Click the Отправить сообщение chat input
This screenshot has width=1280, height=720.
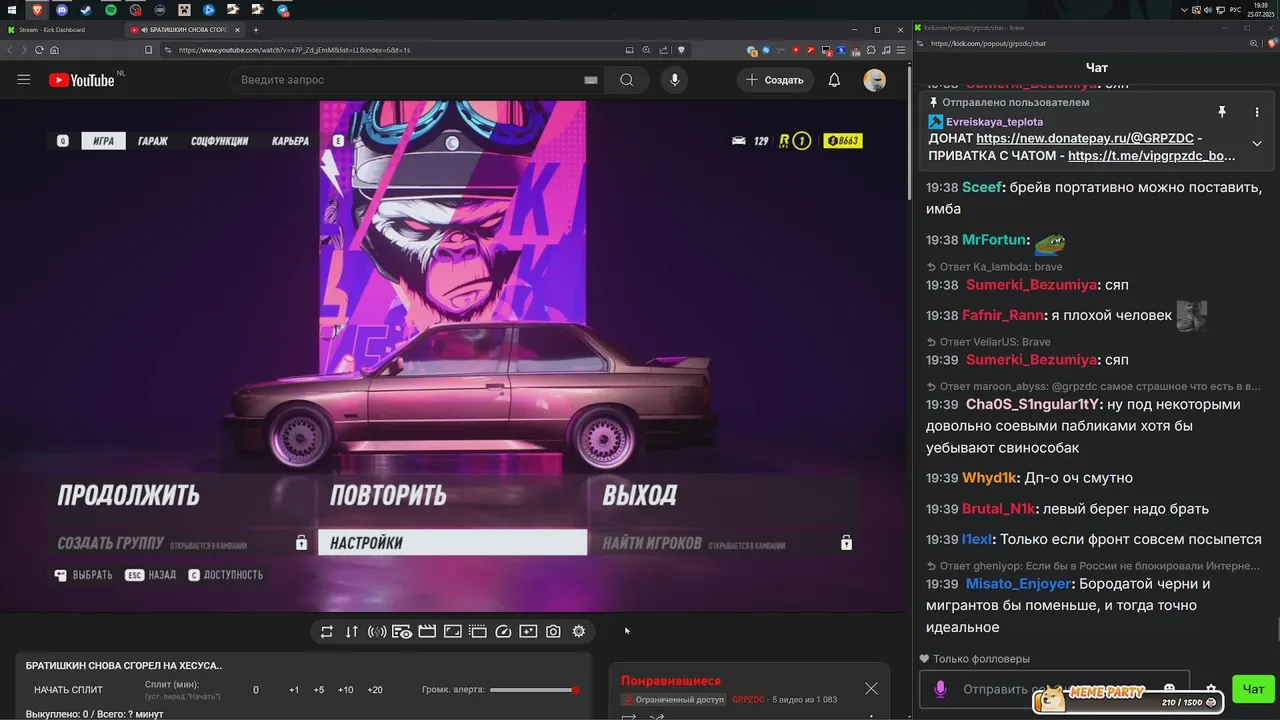1054,689
